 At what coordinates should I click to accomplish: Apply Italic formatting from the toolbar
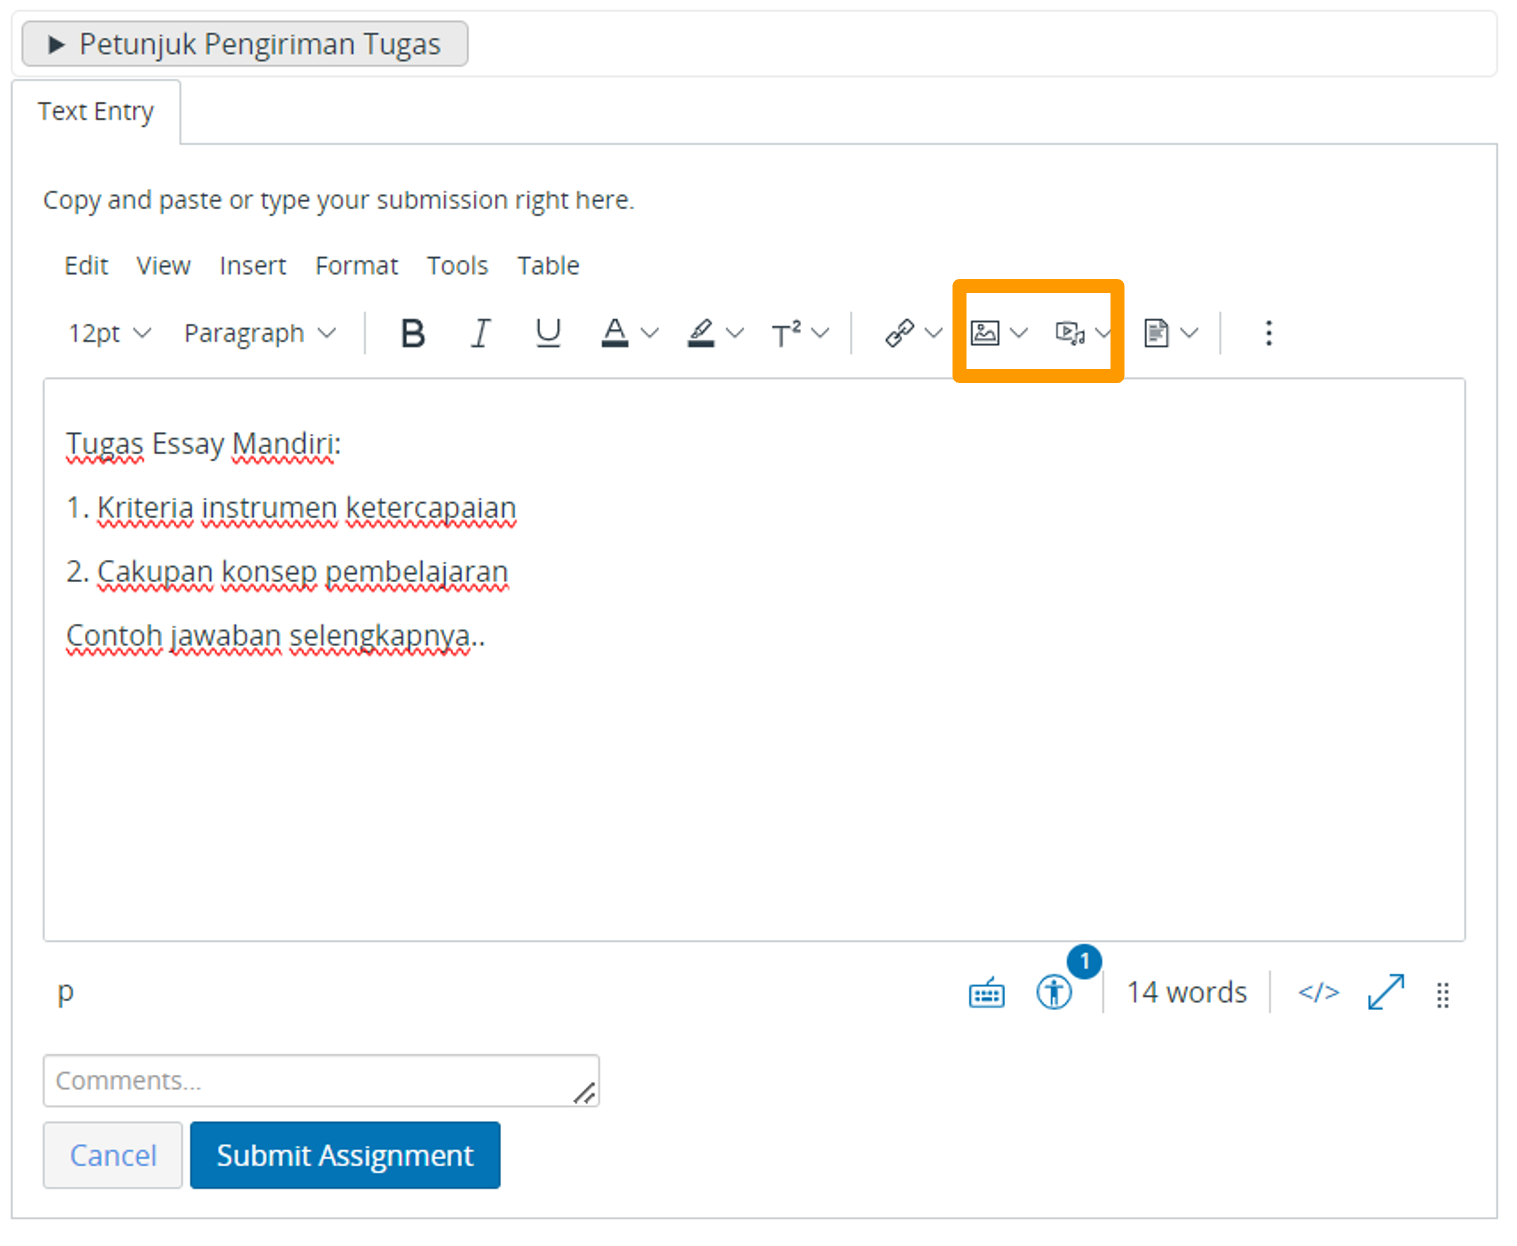tap(481, 333)
